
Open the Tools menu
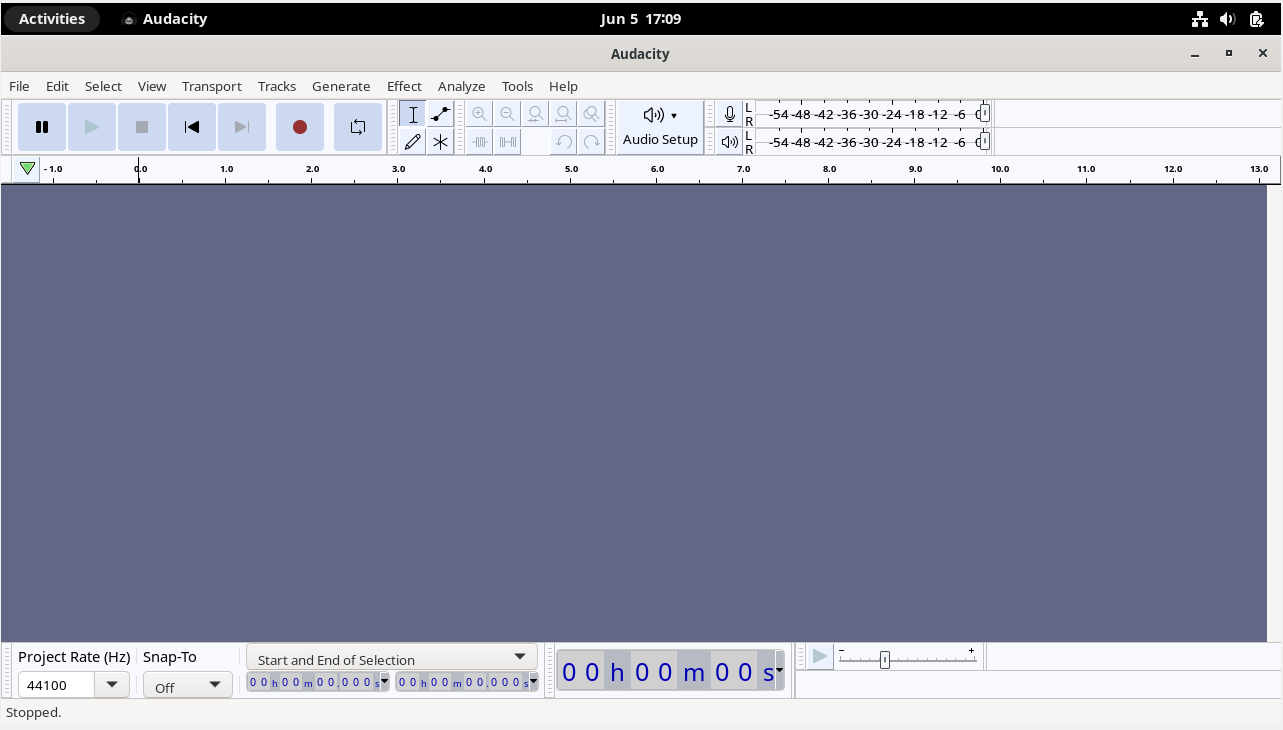[x=517, y=86]
